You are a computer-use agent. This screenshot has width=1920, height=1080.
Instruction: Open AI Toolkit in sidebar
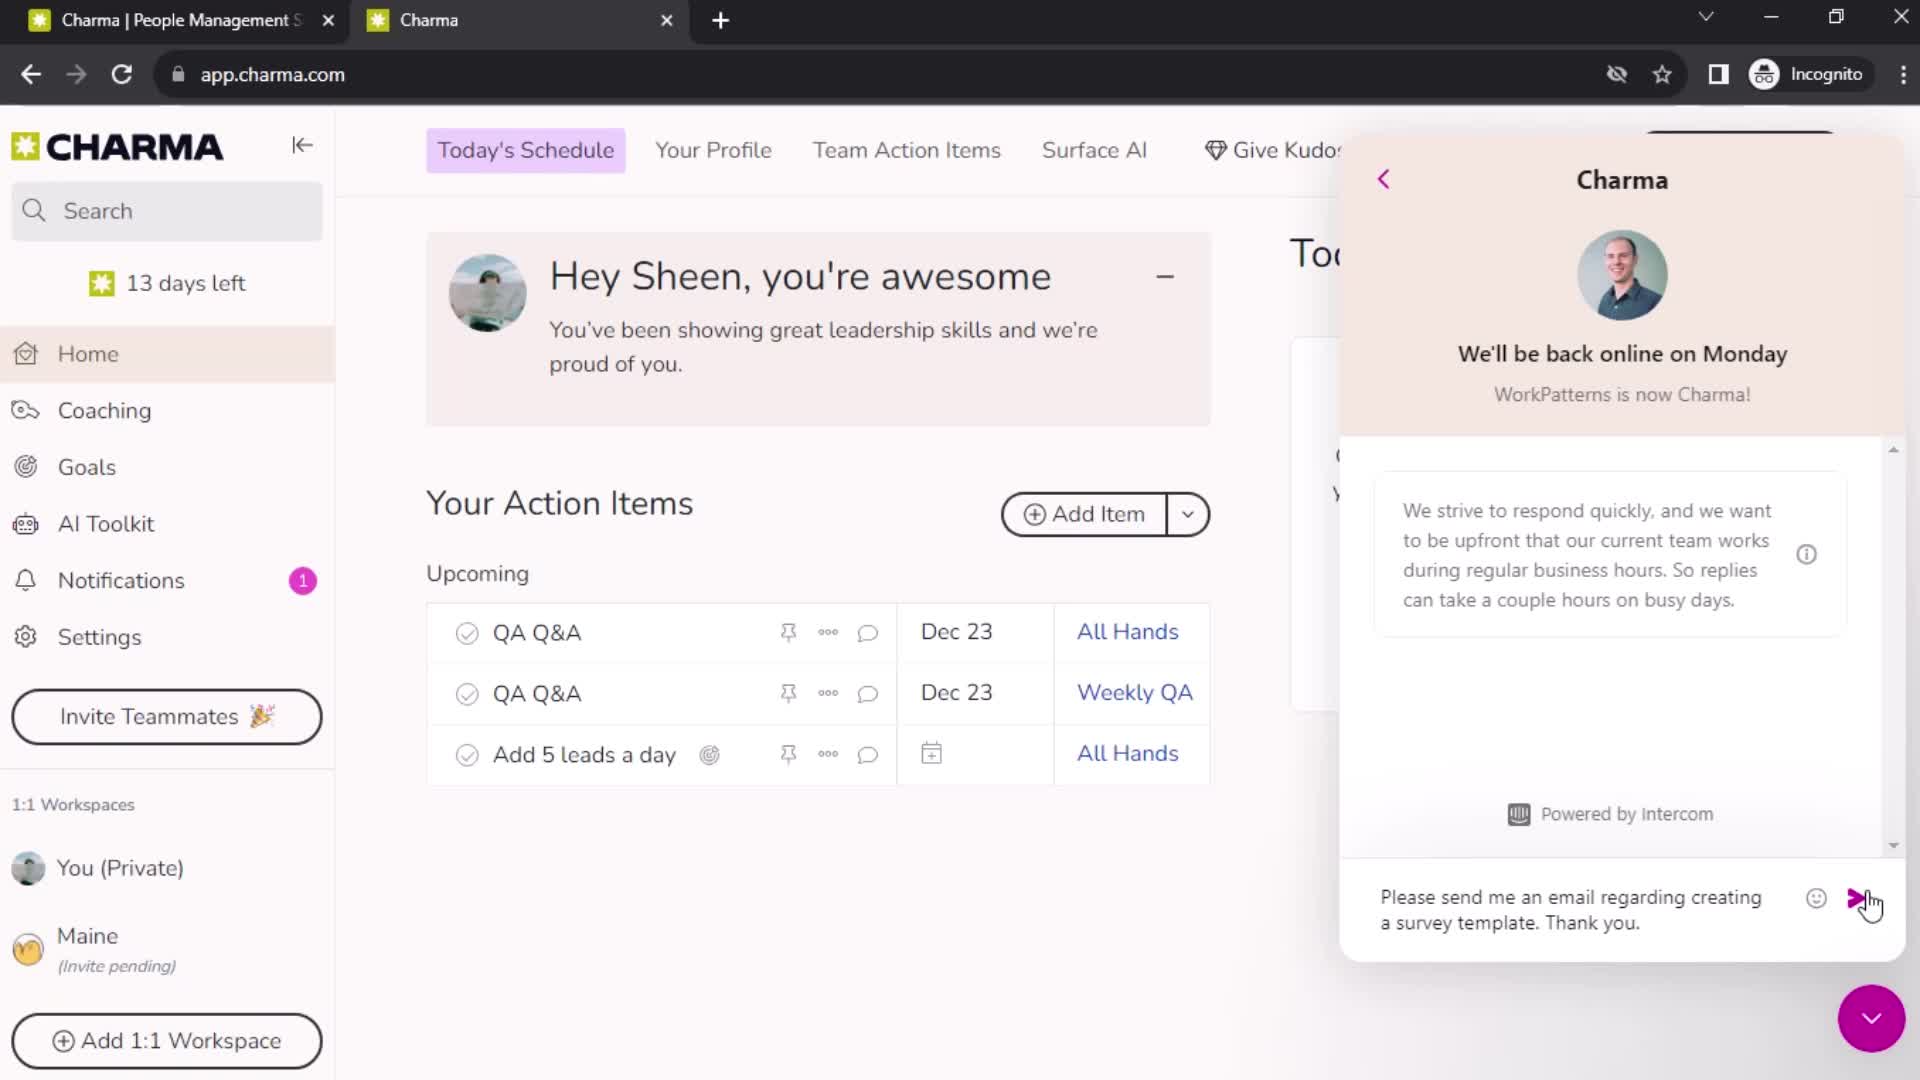click(167, 524)
